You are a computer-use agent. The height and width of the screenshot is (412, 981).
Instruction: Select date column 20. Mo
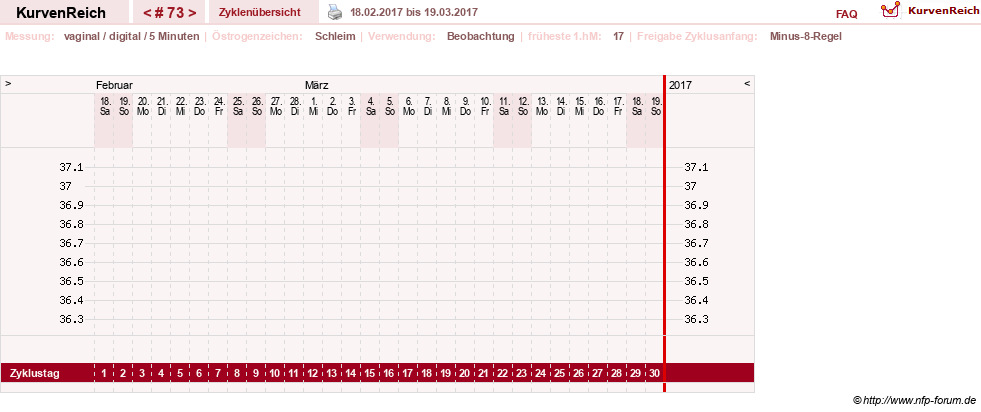[142, 106]
